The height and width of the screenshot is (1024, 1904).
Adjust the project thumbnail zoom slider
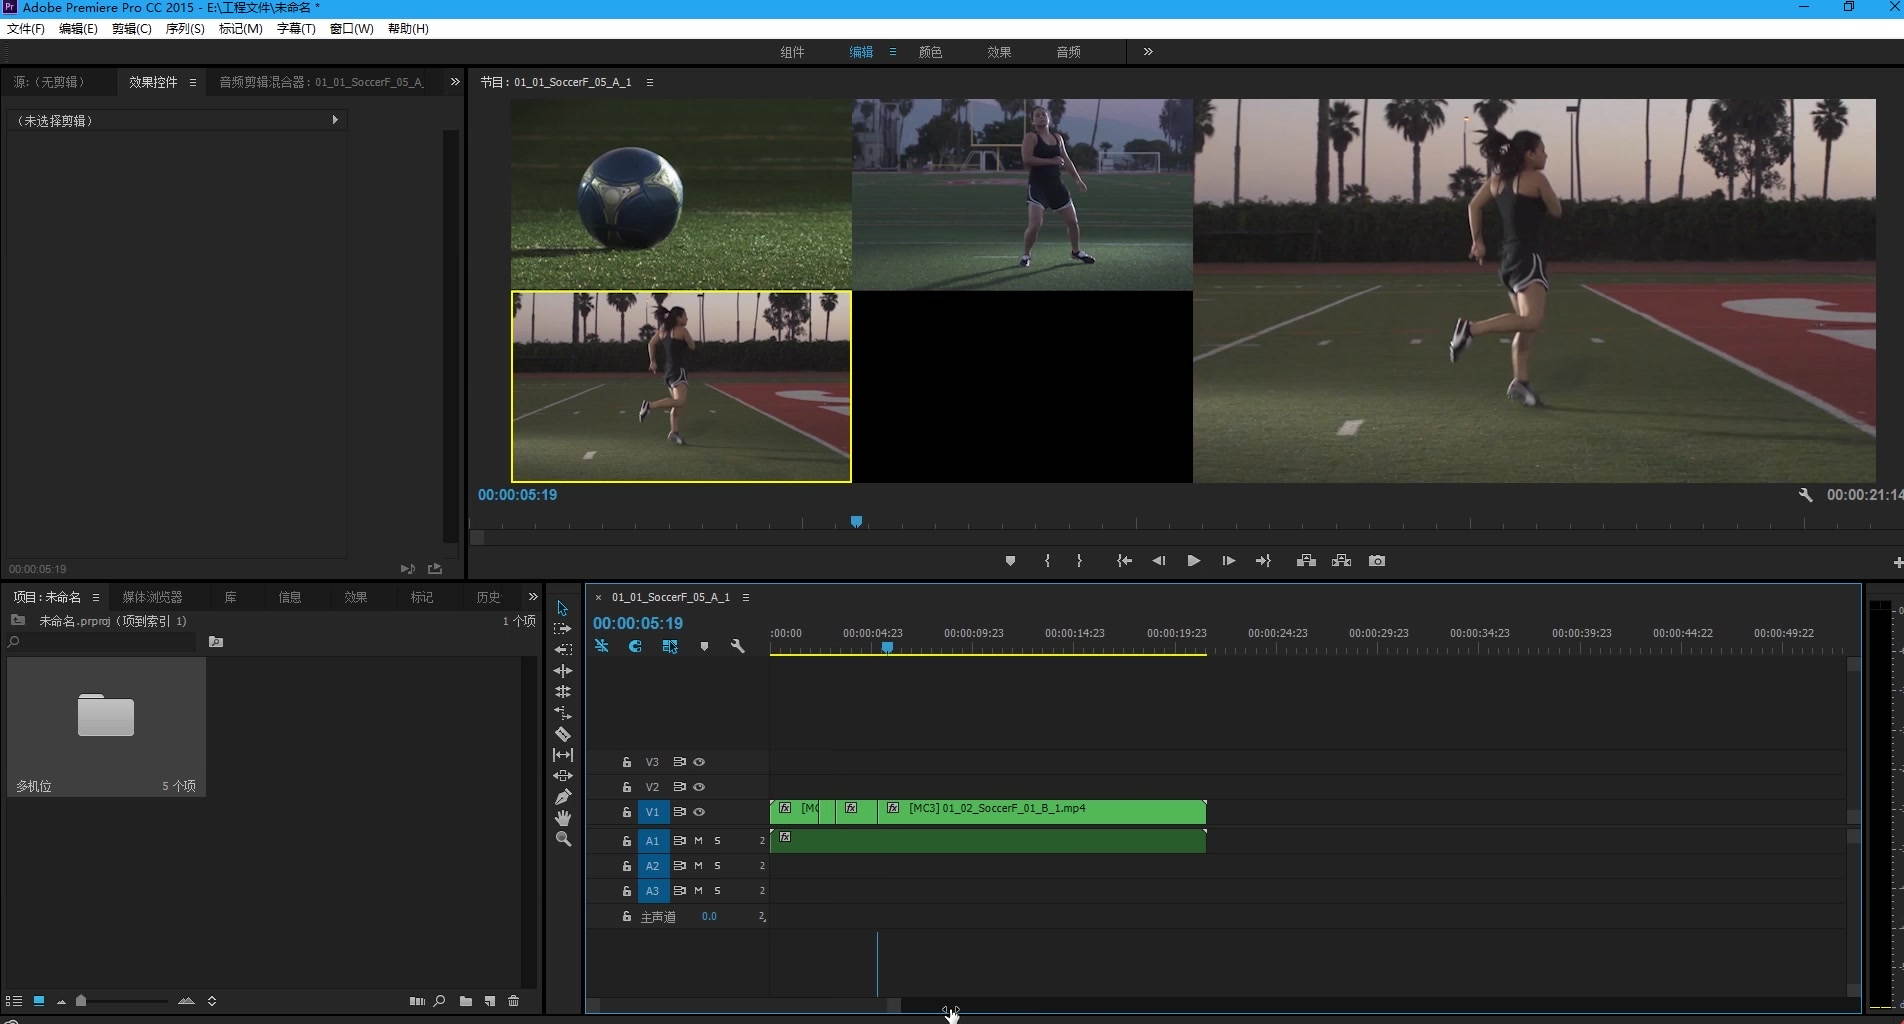tap(82, 1001)
